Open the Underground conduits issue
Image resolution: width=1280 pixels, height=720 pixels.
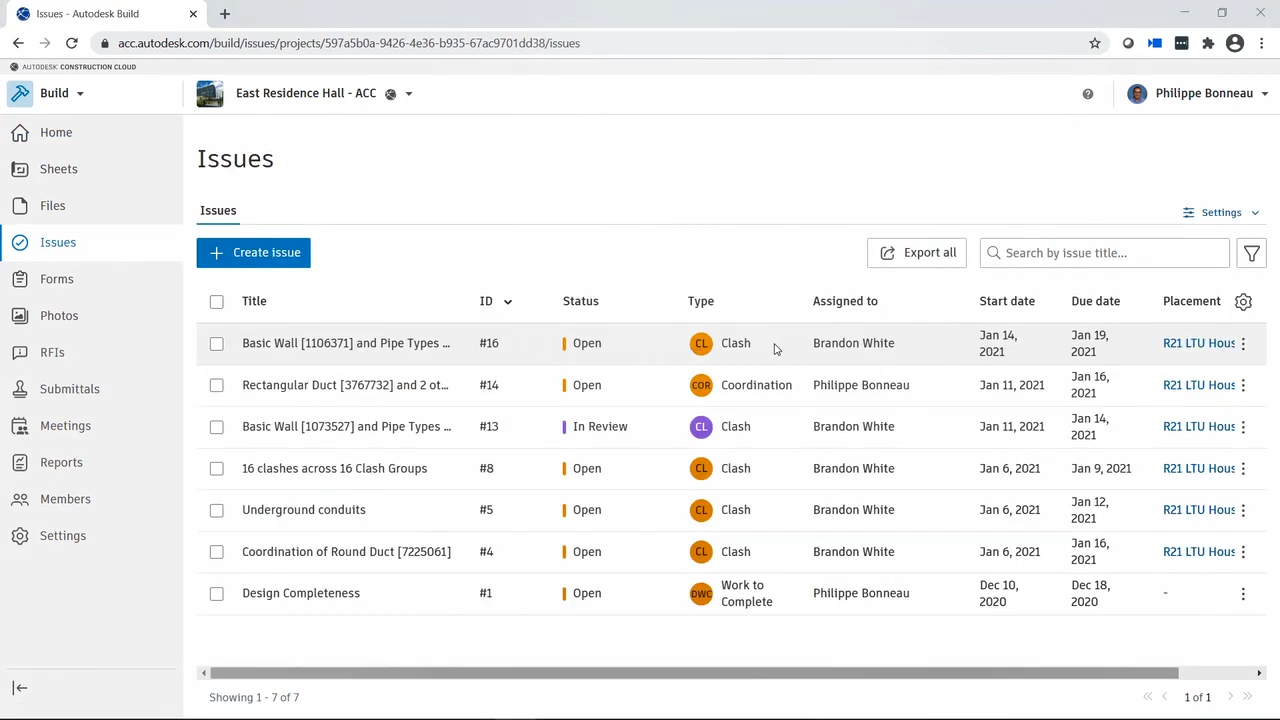click(x=304, y=510)
